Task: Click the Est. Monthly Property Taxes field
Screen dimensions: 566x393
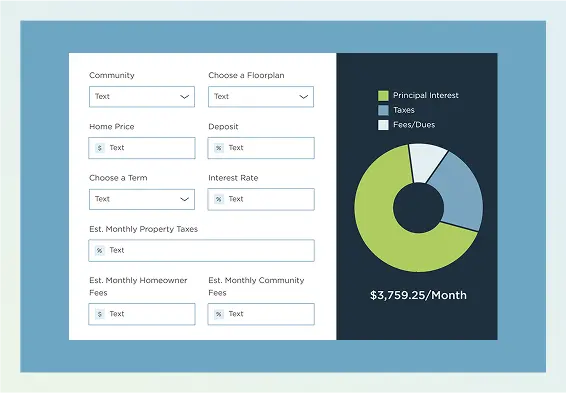Action: click(x=201, y=250)
